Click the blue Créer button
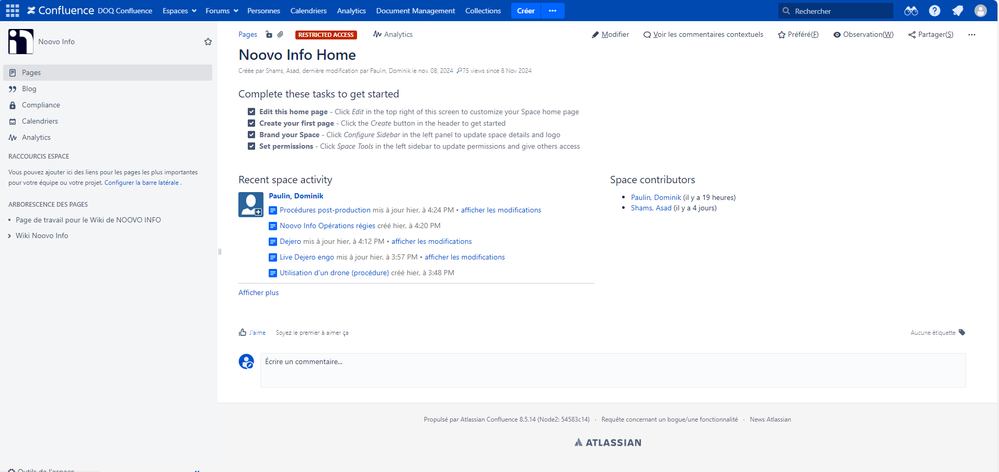The image size is (999, 472). tap(526, 11)
